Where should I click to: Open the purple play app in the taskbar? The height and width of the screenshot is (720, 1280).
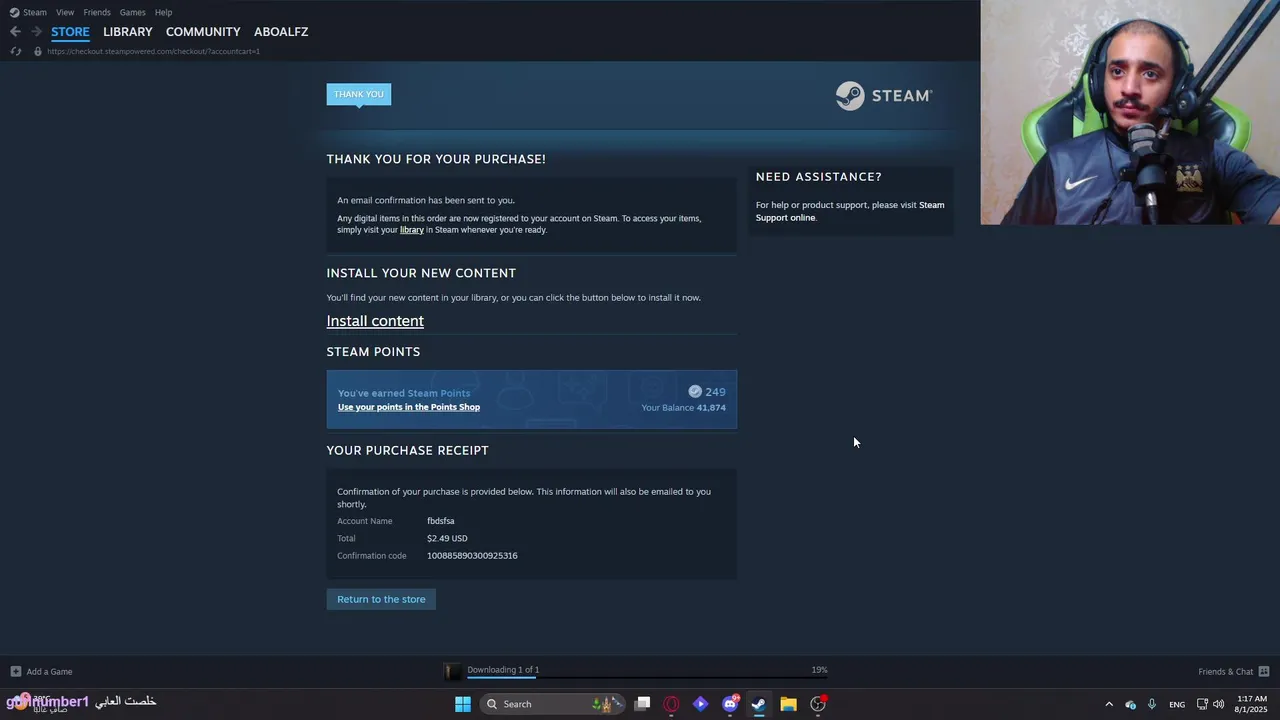[700, 704]
